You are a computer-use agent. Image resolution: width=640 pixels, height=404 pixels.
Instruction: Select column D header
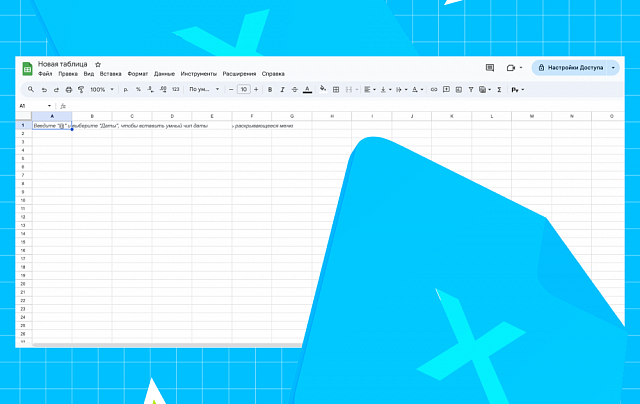click(172, 116)
